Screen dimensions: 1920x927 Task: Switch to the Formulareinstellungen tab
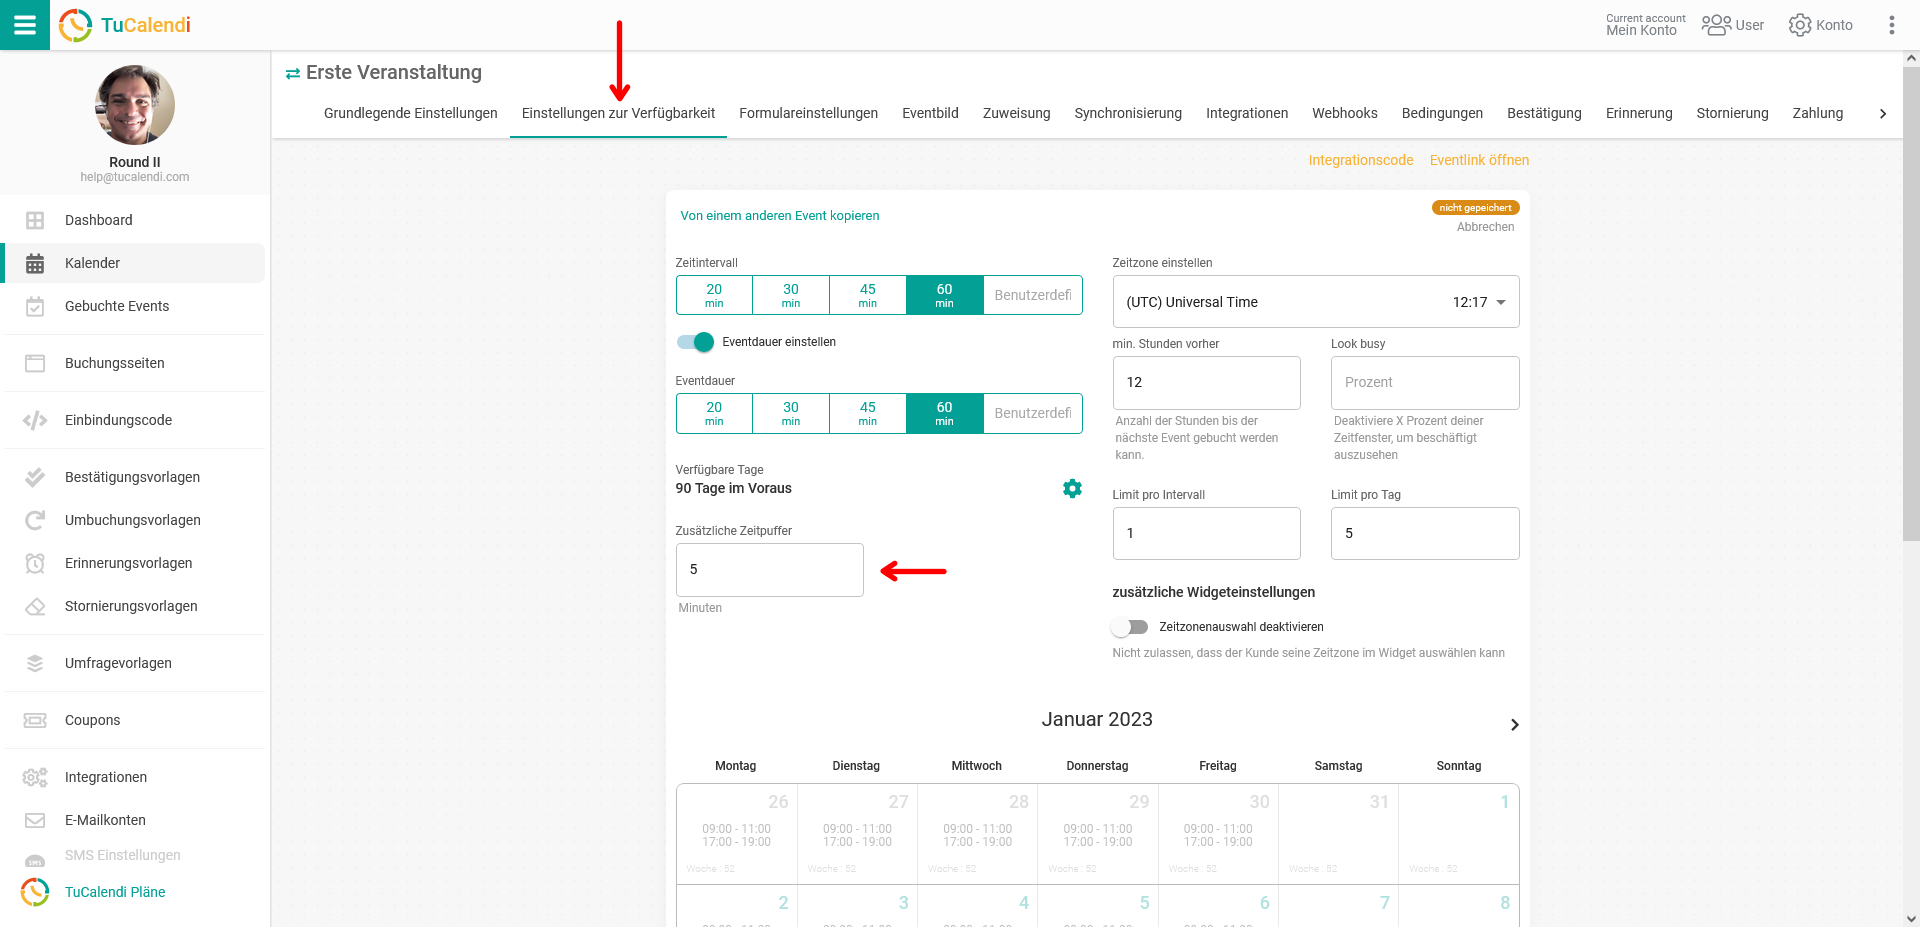coord(808,113)
